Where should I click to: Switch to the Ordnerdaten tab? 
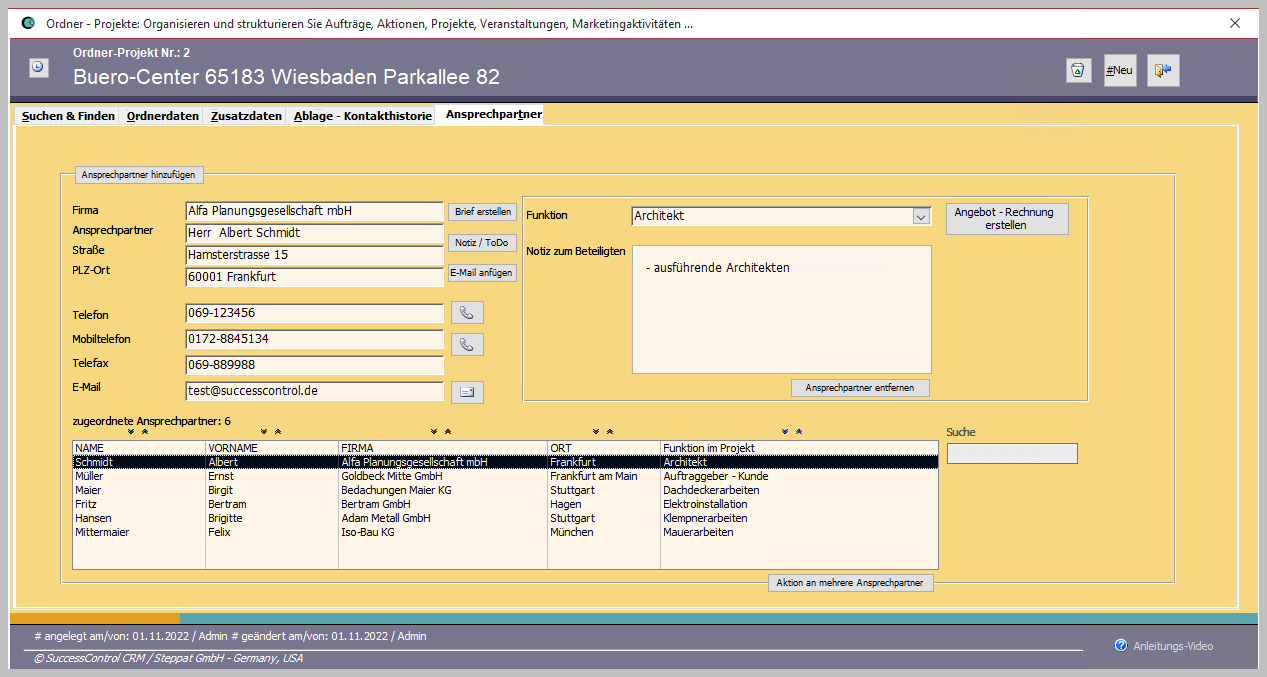point(163,116)
